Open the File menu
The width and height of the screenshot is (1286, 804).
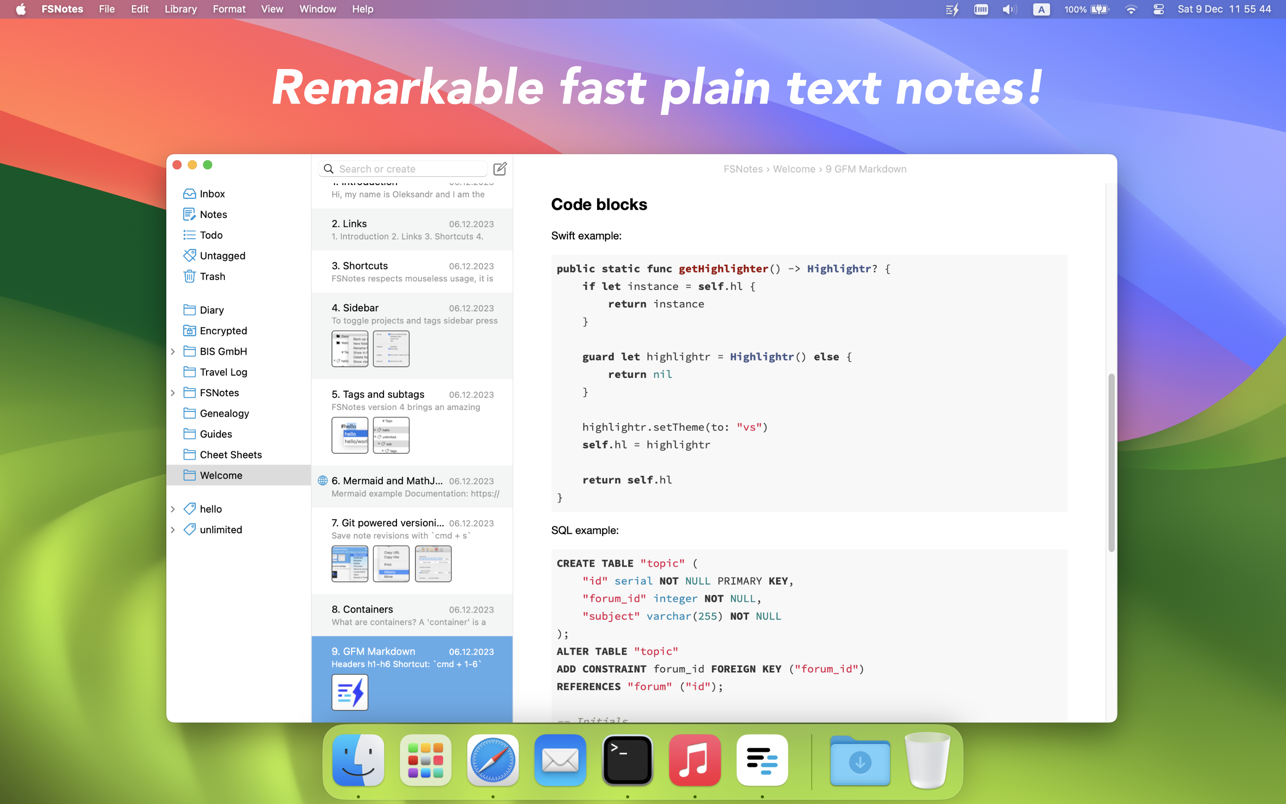point(106,9)
